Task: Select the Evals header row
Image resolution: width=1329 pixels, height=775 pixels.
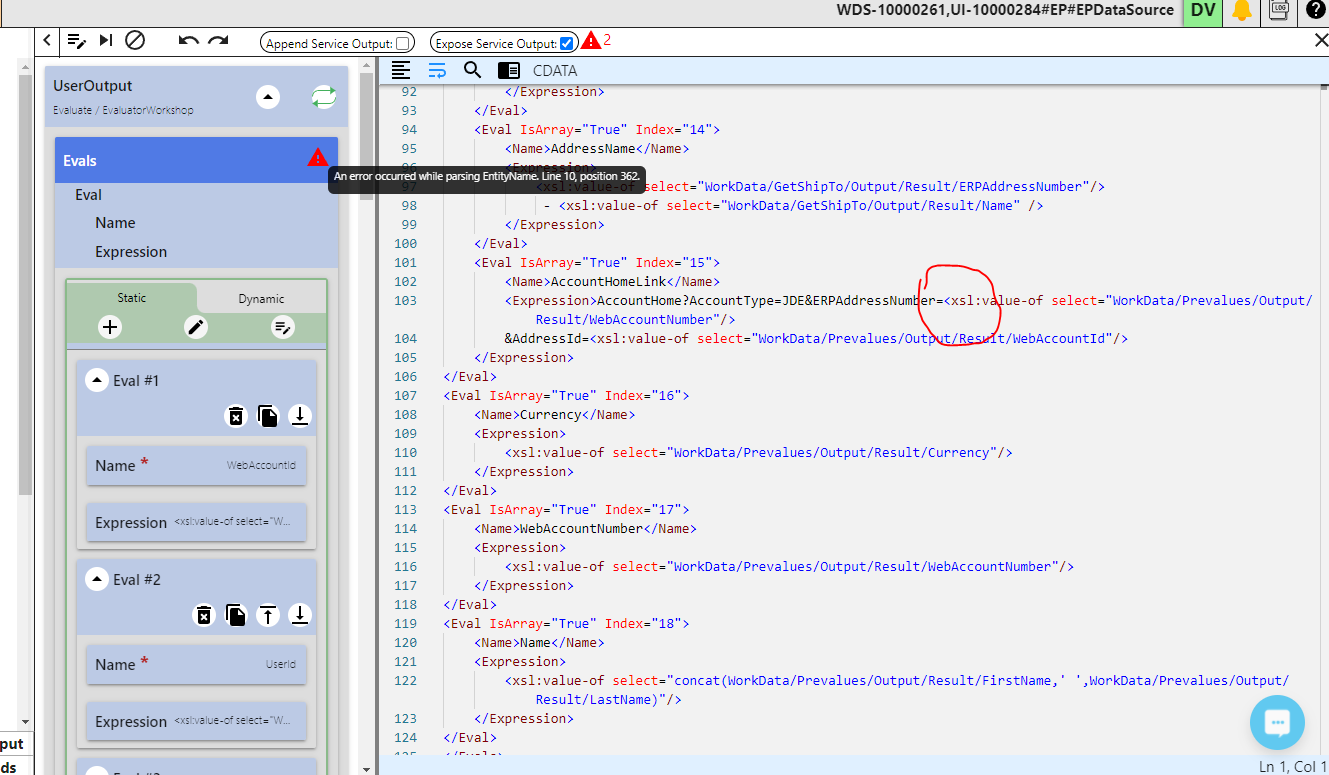Action: pyautogui.click(x=197, y=160)
